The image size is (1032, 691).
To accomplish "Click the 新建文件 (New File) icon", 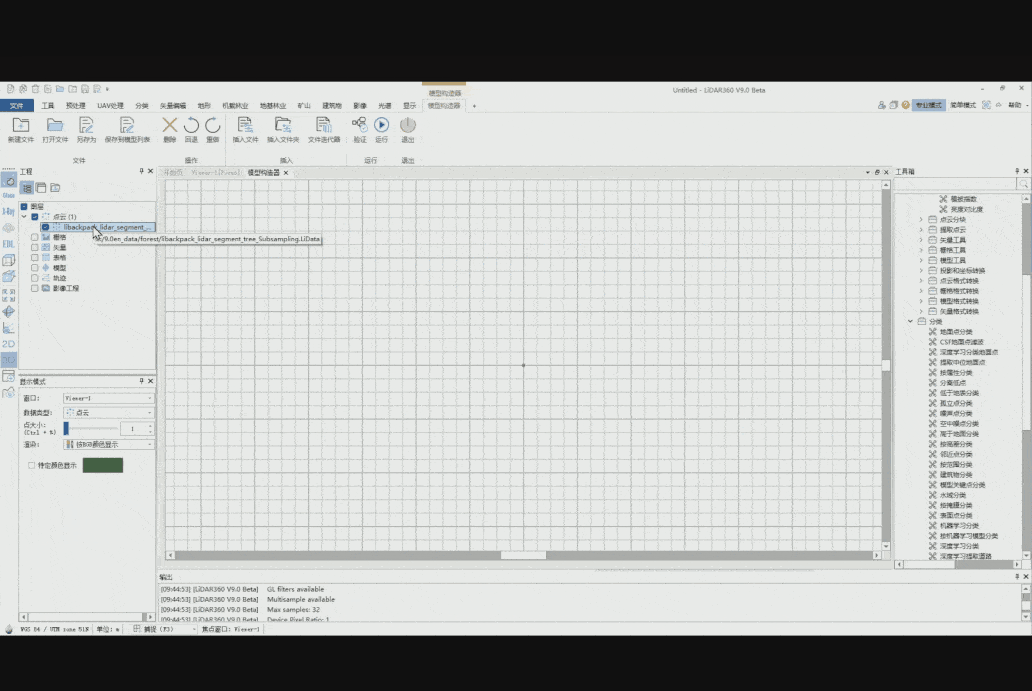I will click(21, 126).
